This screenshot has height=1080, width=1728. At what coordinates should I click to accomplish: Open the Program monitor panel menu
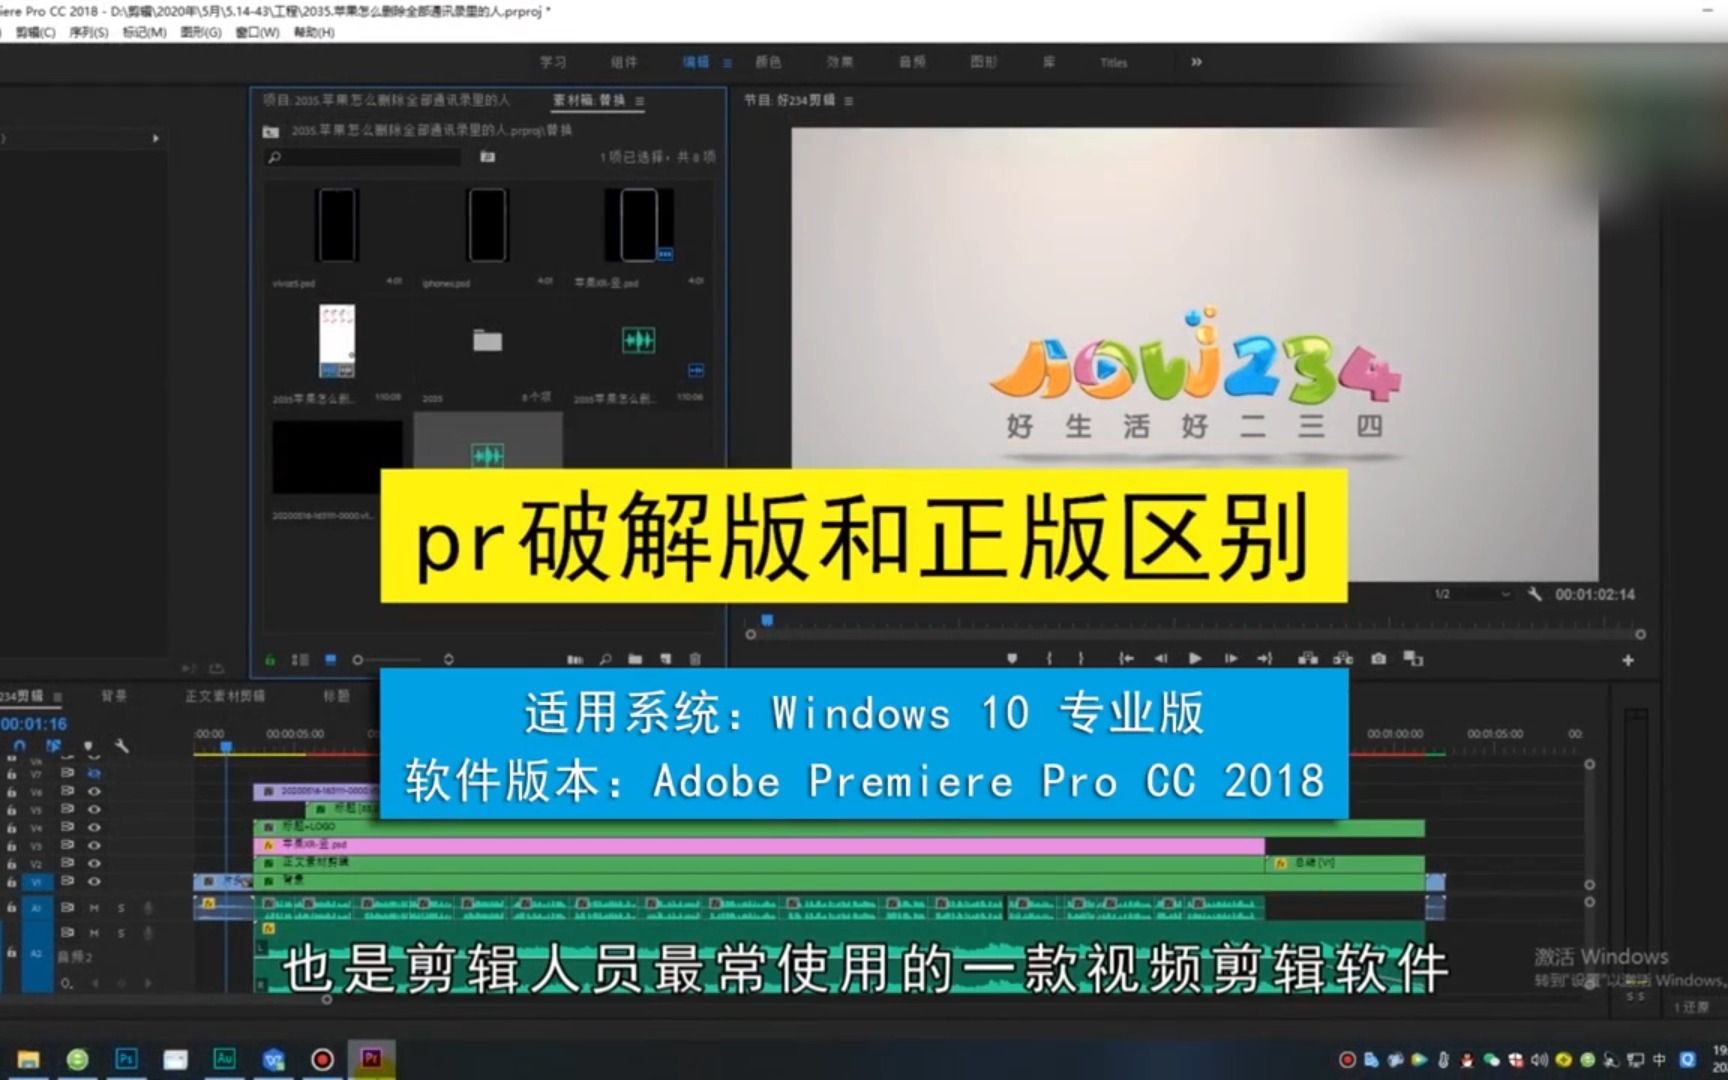click(848, 101)
